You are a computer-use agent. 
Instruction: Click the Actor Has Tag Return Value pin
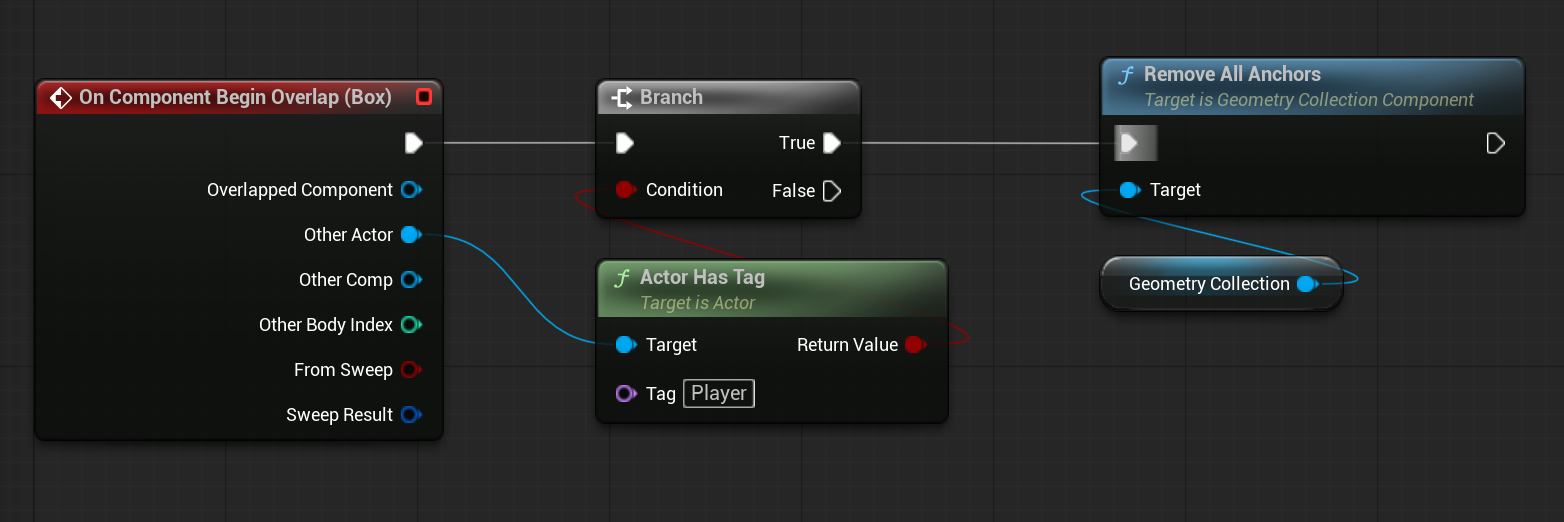click(x=913, y=345)
